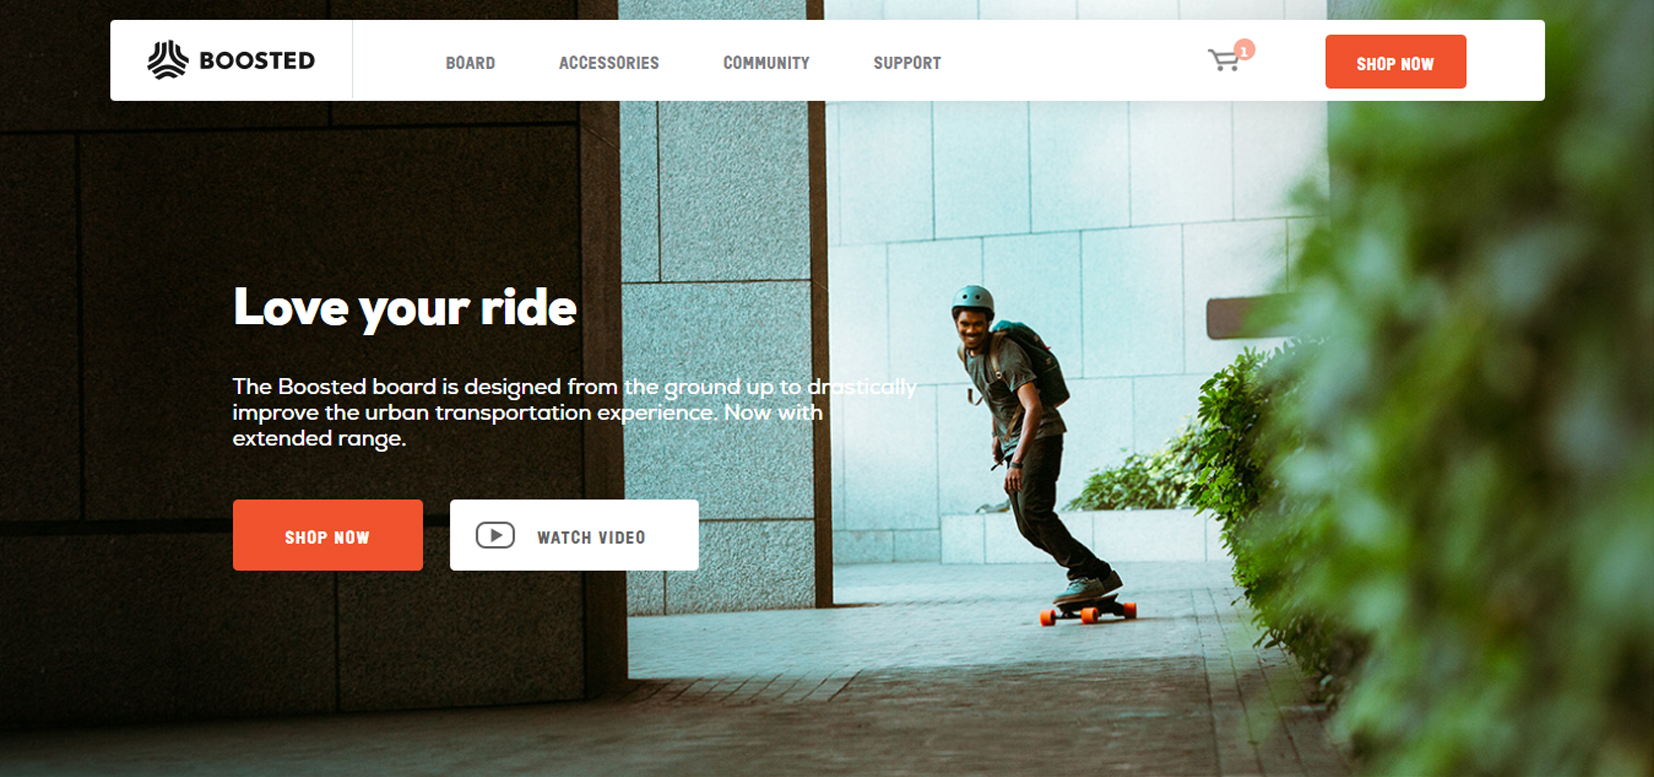This screenshot has width=1654, height=777.
Task: Click the Love your ride headline
Action: 405,307
